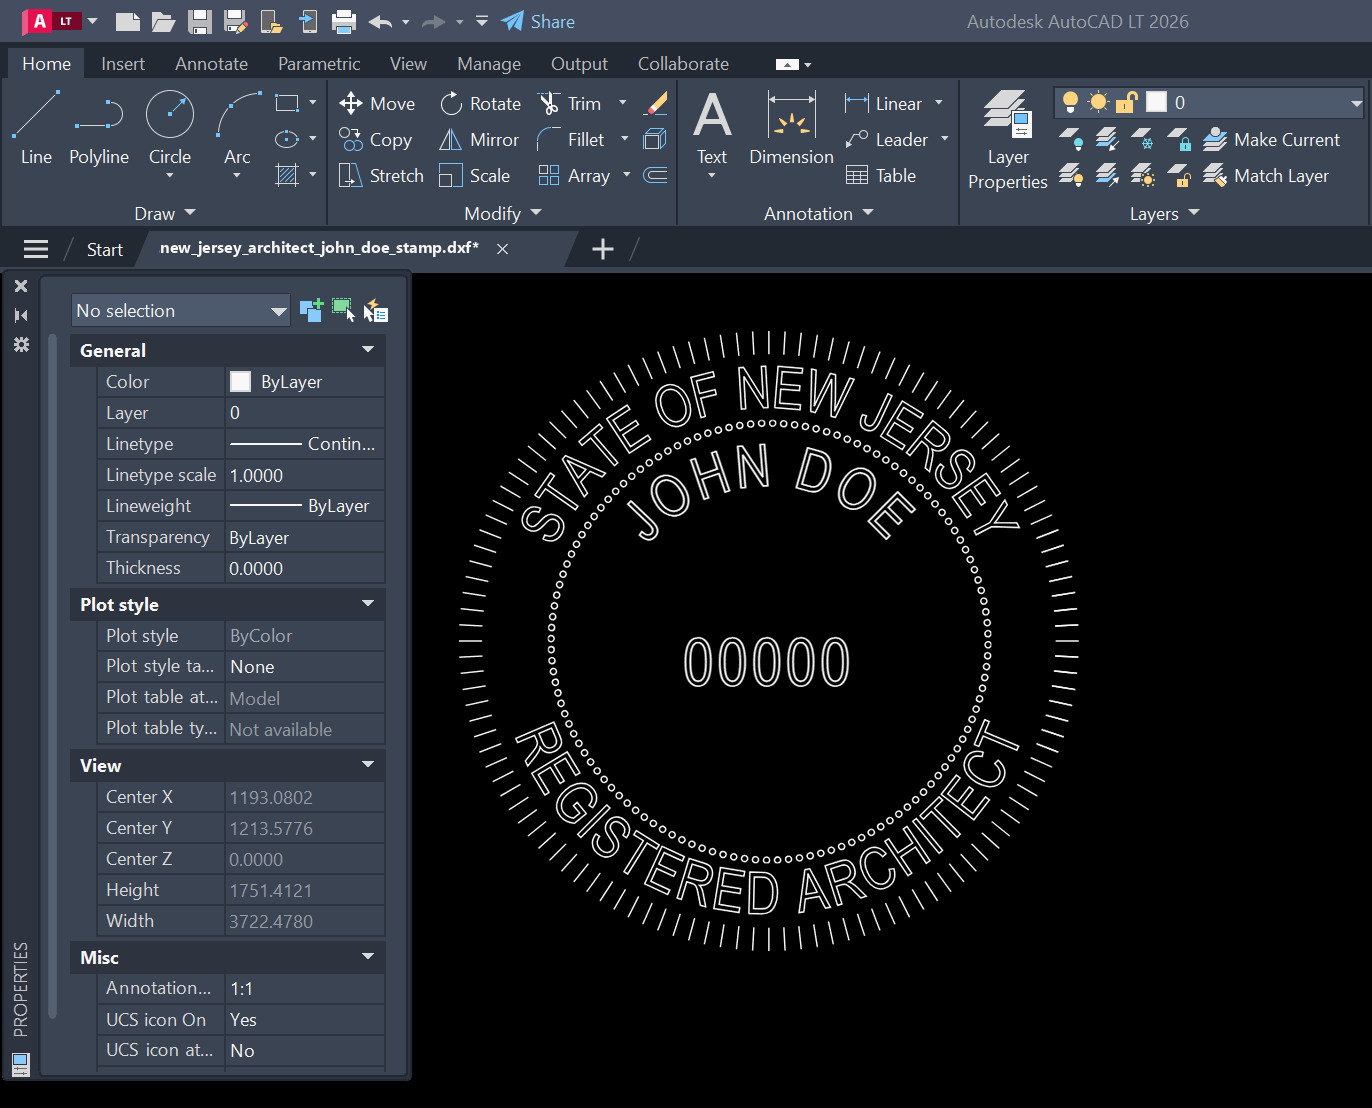Click Make Current layer button
Screen dimensions: 1372x1108
coord(1271,139)
